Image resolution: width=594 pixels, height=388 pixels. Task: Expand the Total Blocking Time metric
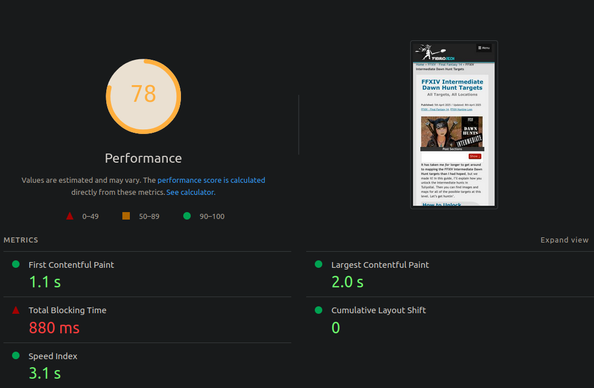click(x=147, y=320)
